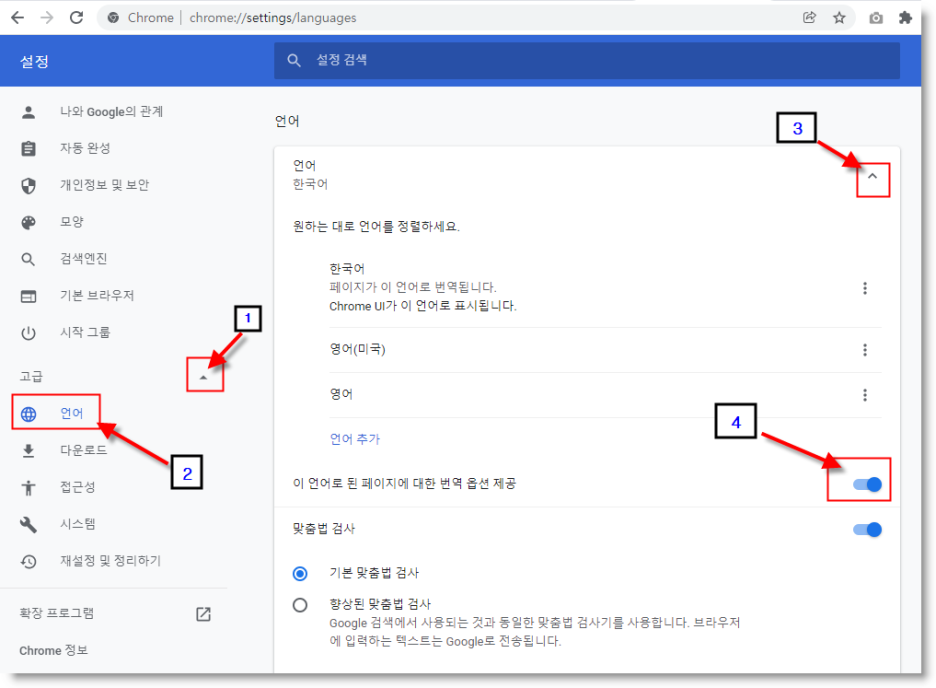Open the Chrome 정보 page
Screen dimensions: 936x688
(54, 651)
